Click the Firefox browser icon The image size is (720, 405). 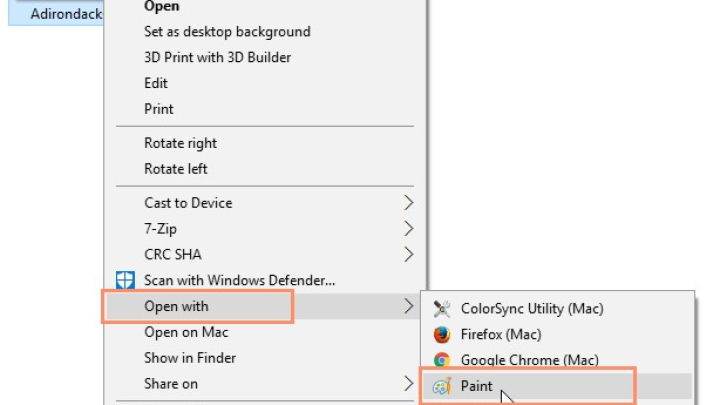tap(442, 334)
